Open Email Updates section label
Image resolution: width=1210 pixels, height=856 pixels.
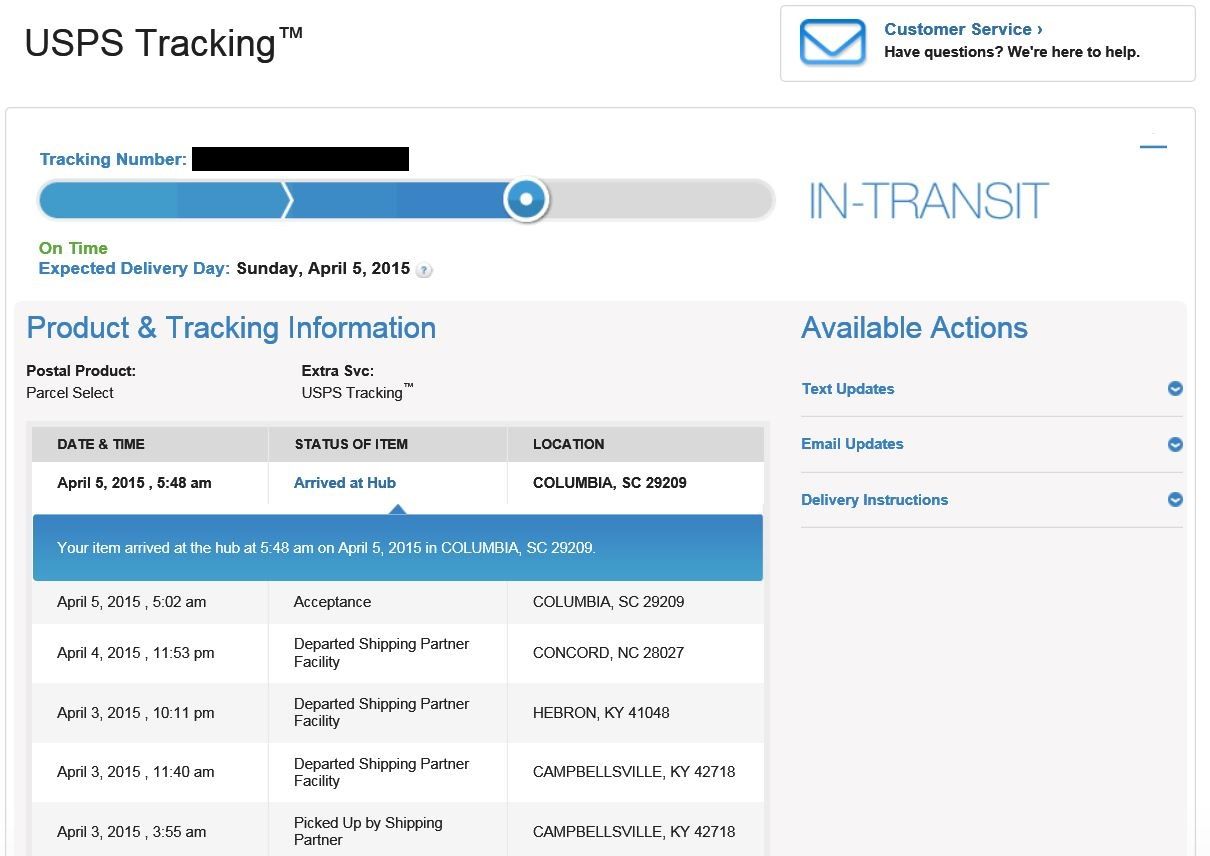pyautogui.click(x=852, y=444)
